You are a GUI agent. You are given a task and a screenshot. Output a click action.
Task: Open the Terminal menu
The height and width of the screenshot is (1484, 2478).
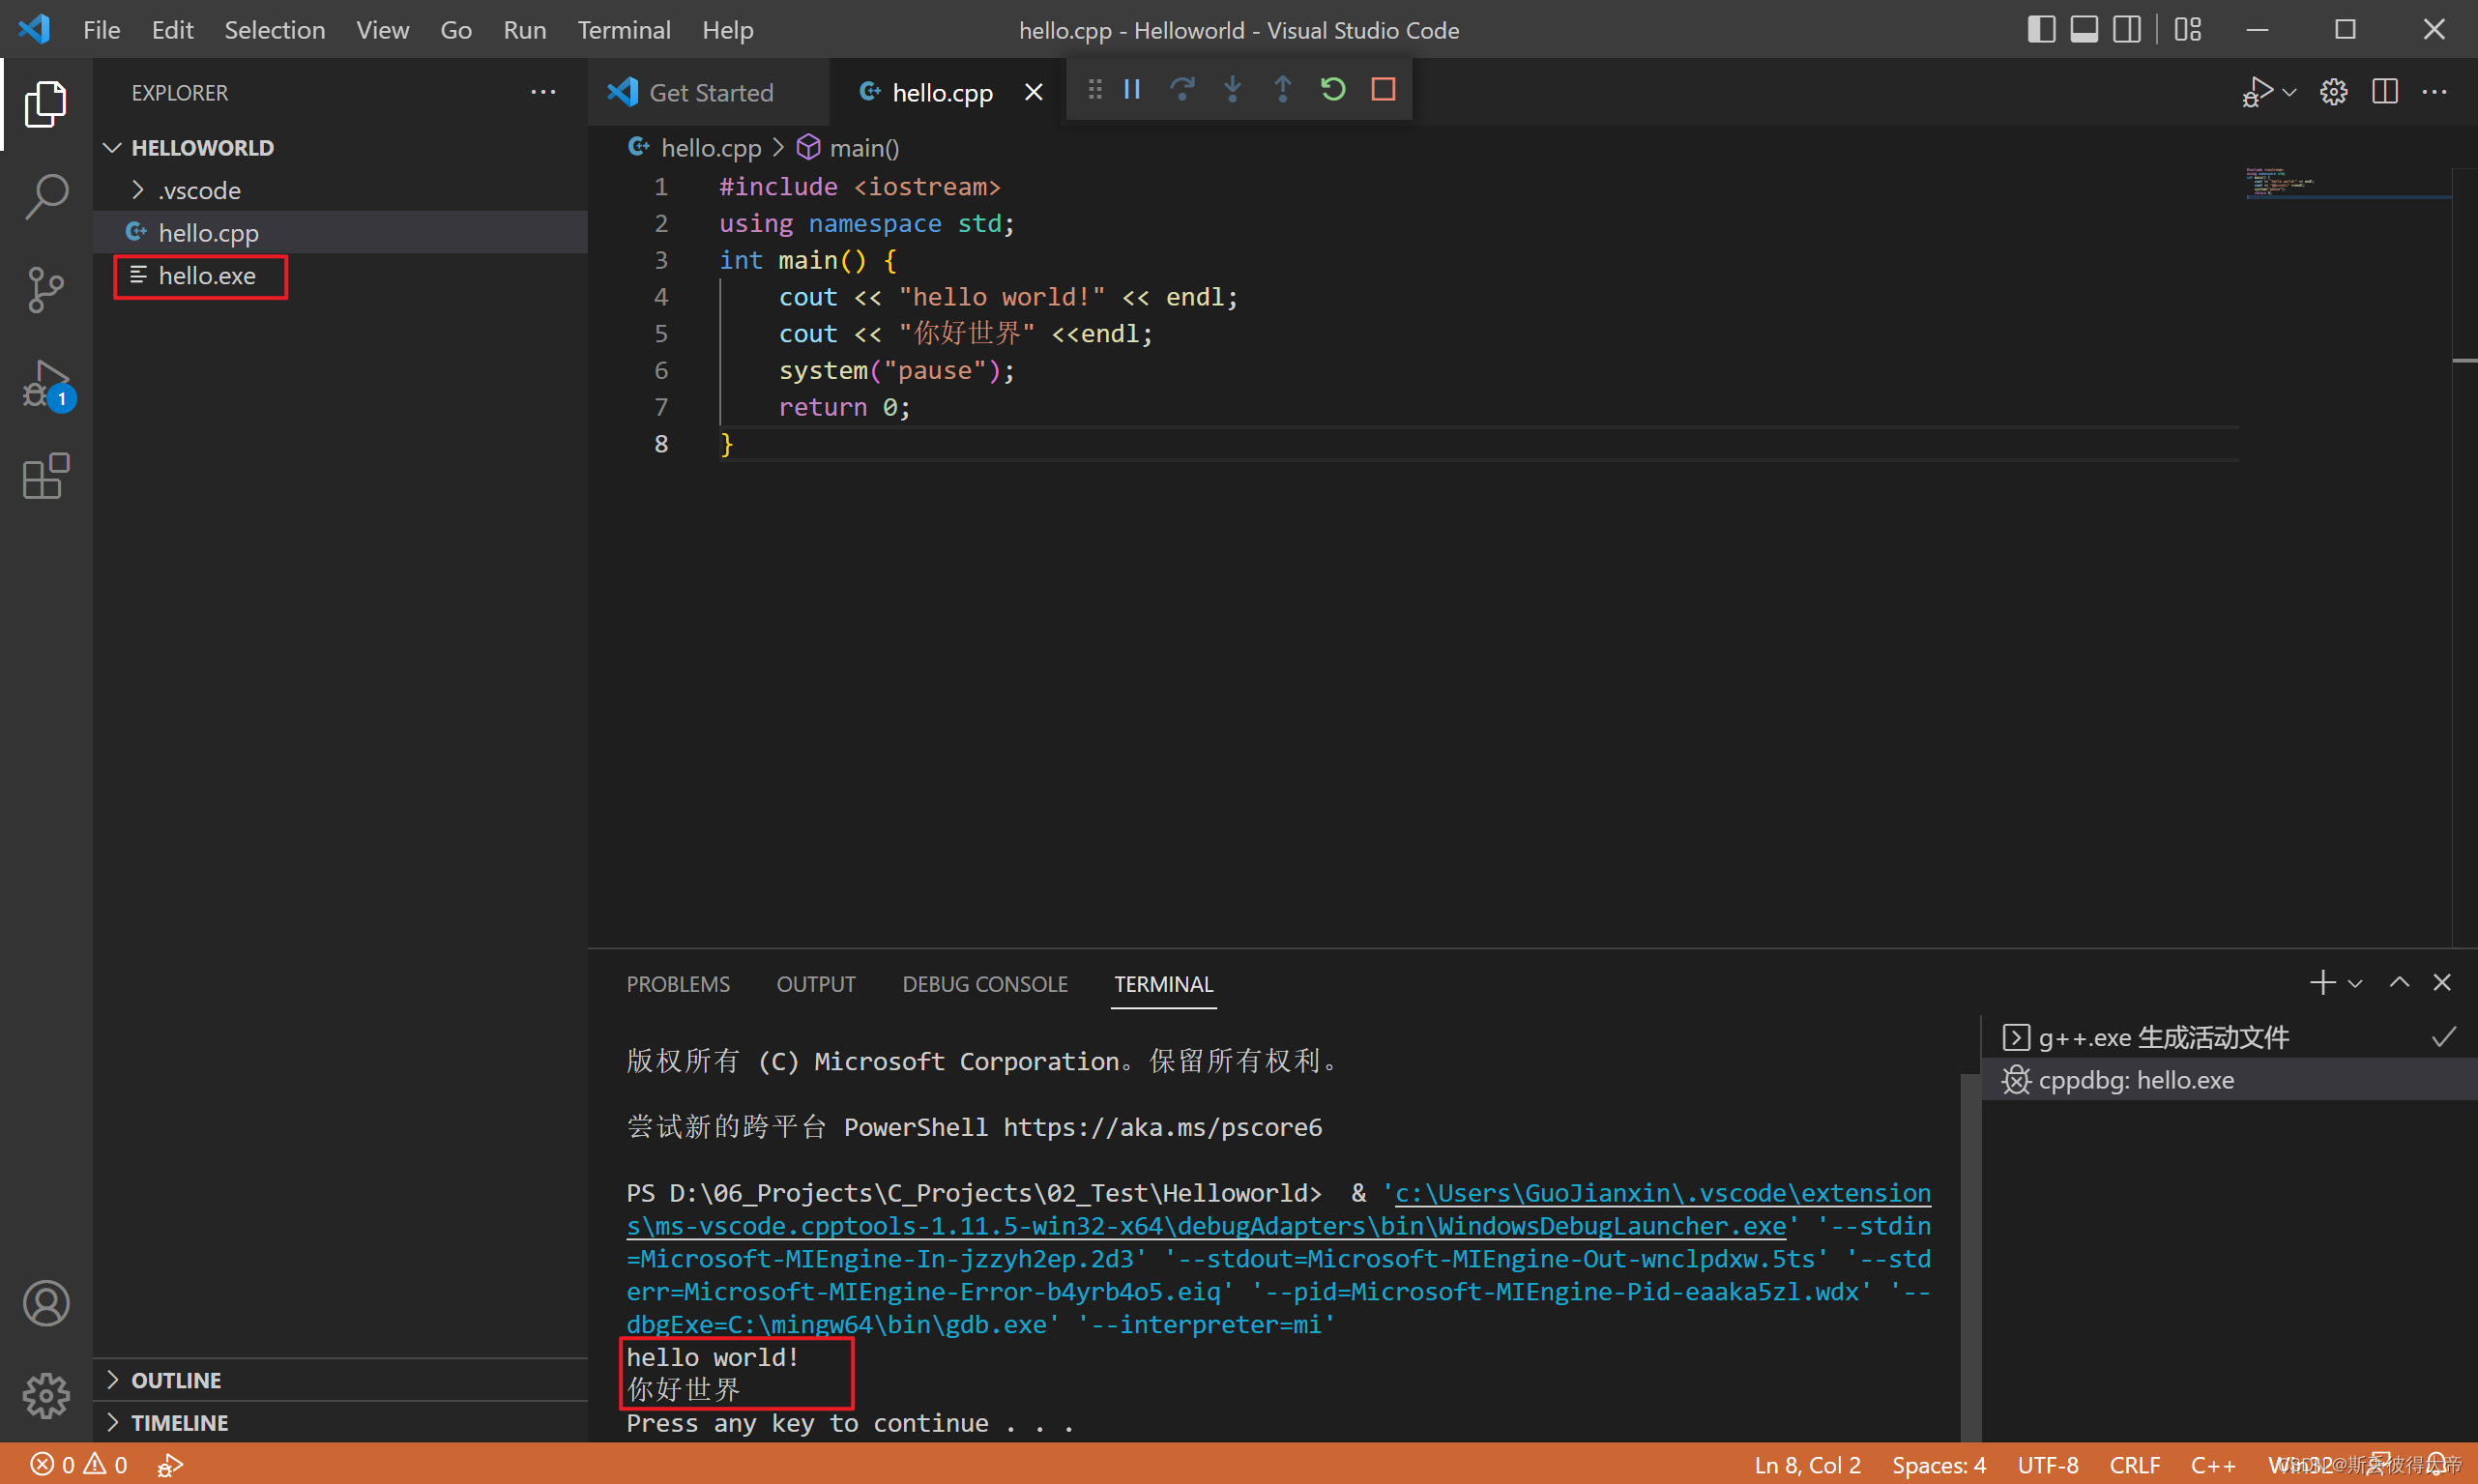(x=623, y=30)
